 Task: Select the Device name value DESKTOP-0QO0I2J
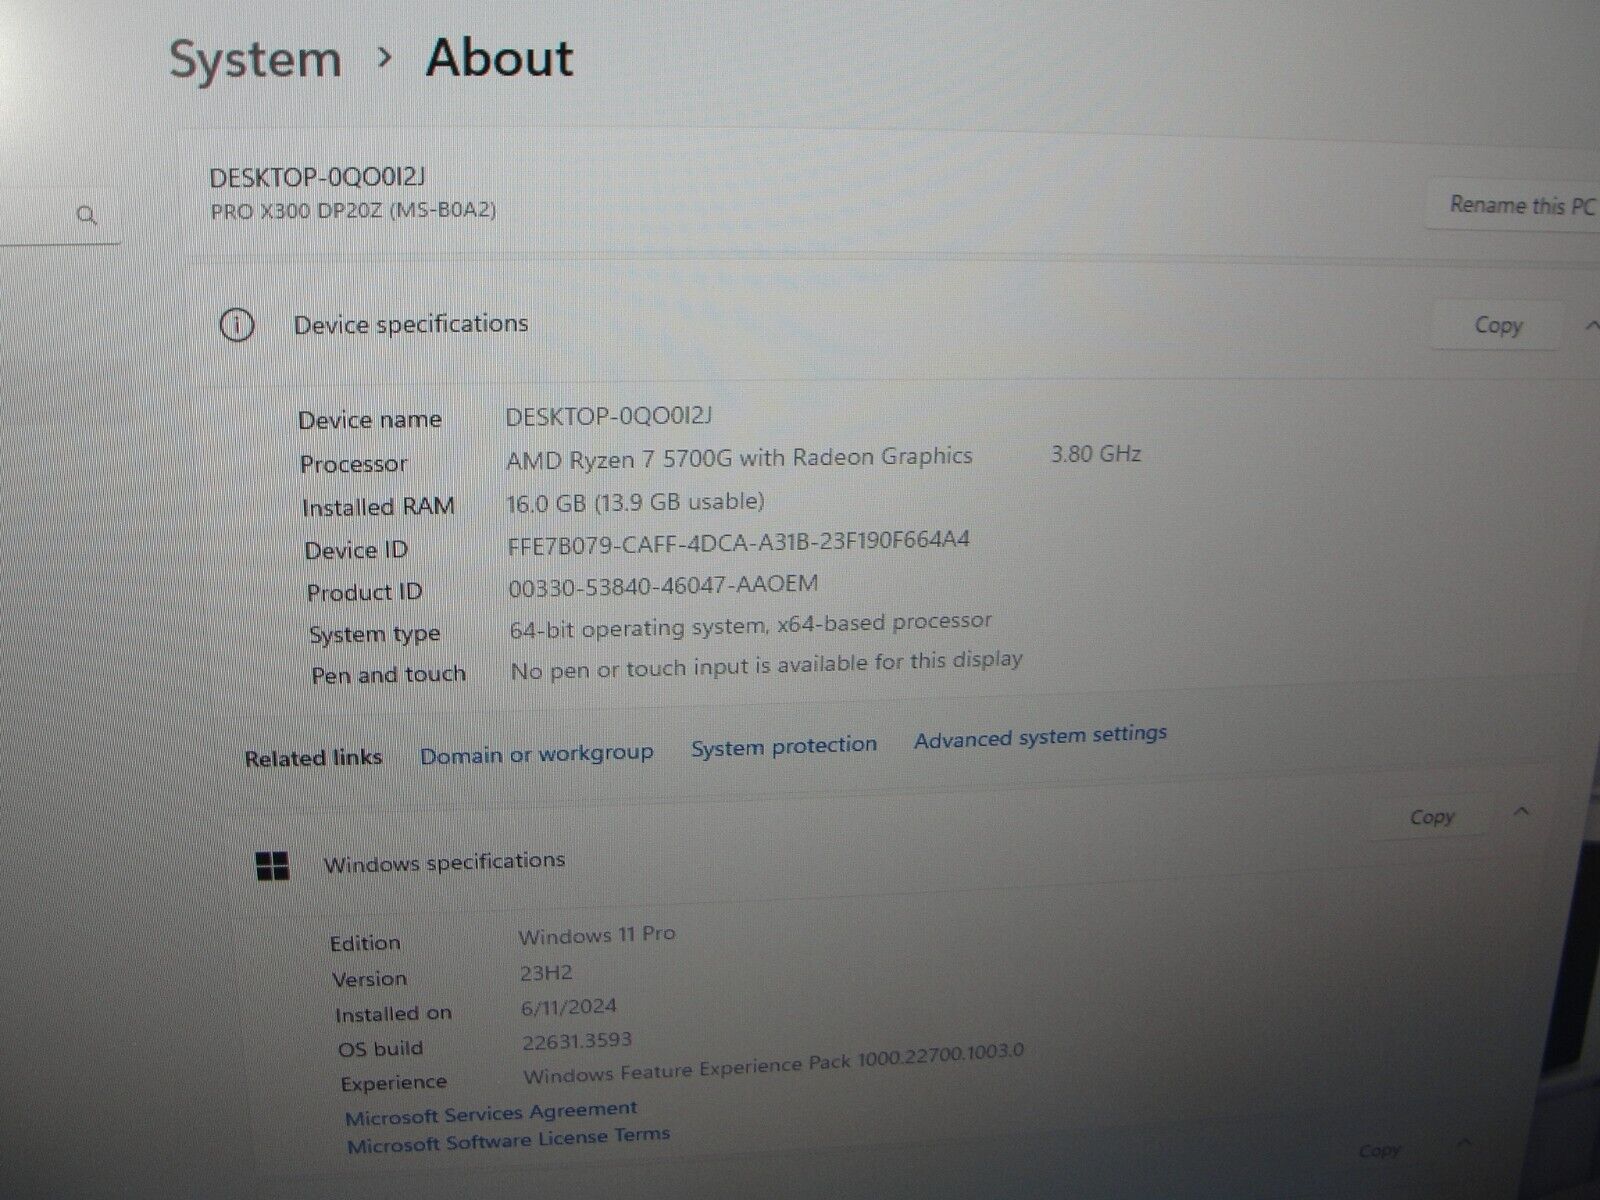[x=609, y=416]
